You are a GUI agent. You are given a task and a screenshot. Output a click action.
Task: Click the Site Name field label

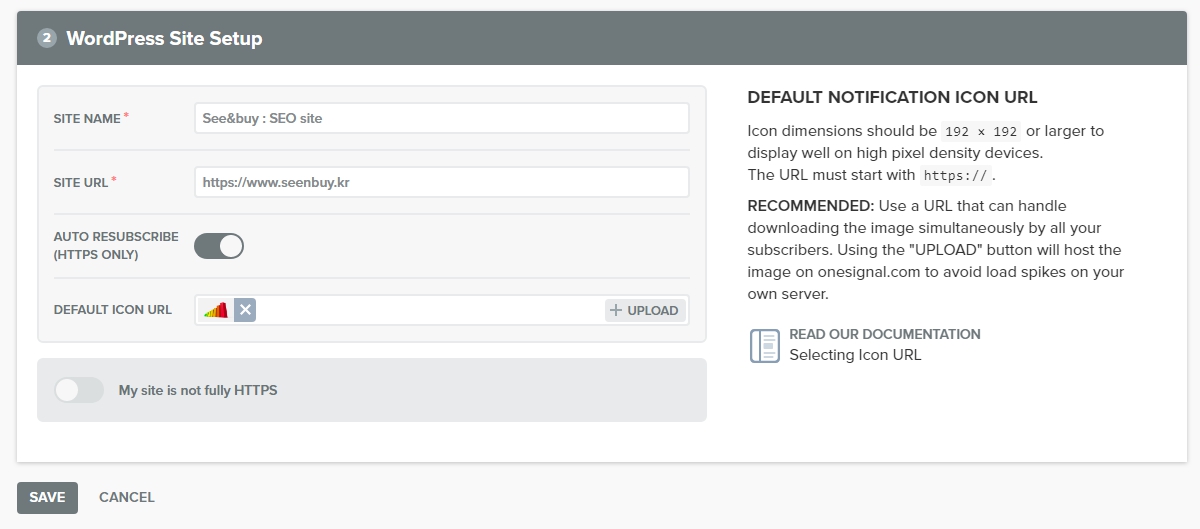coord(87,118)
